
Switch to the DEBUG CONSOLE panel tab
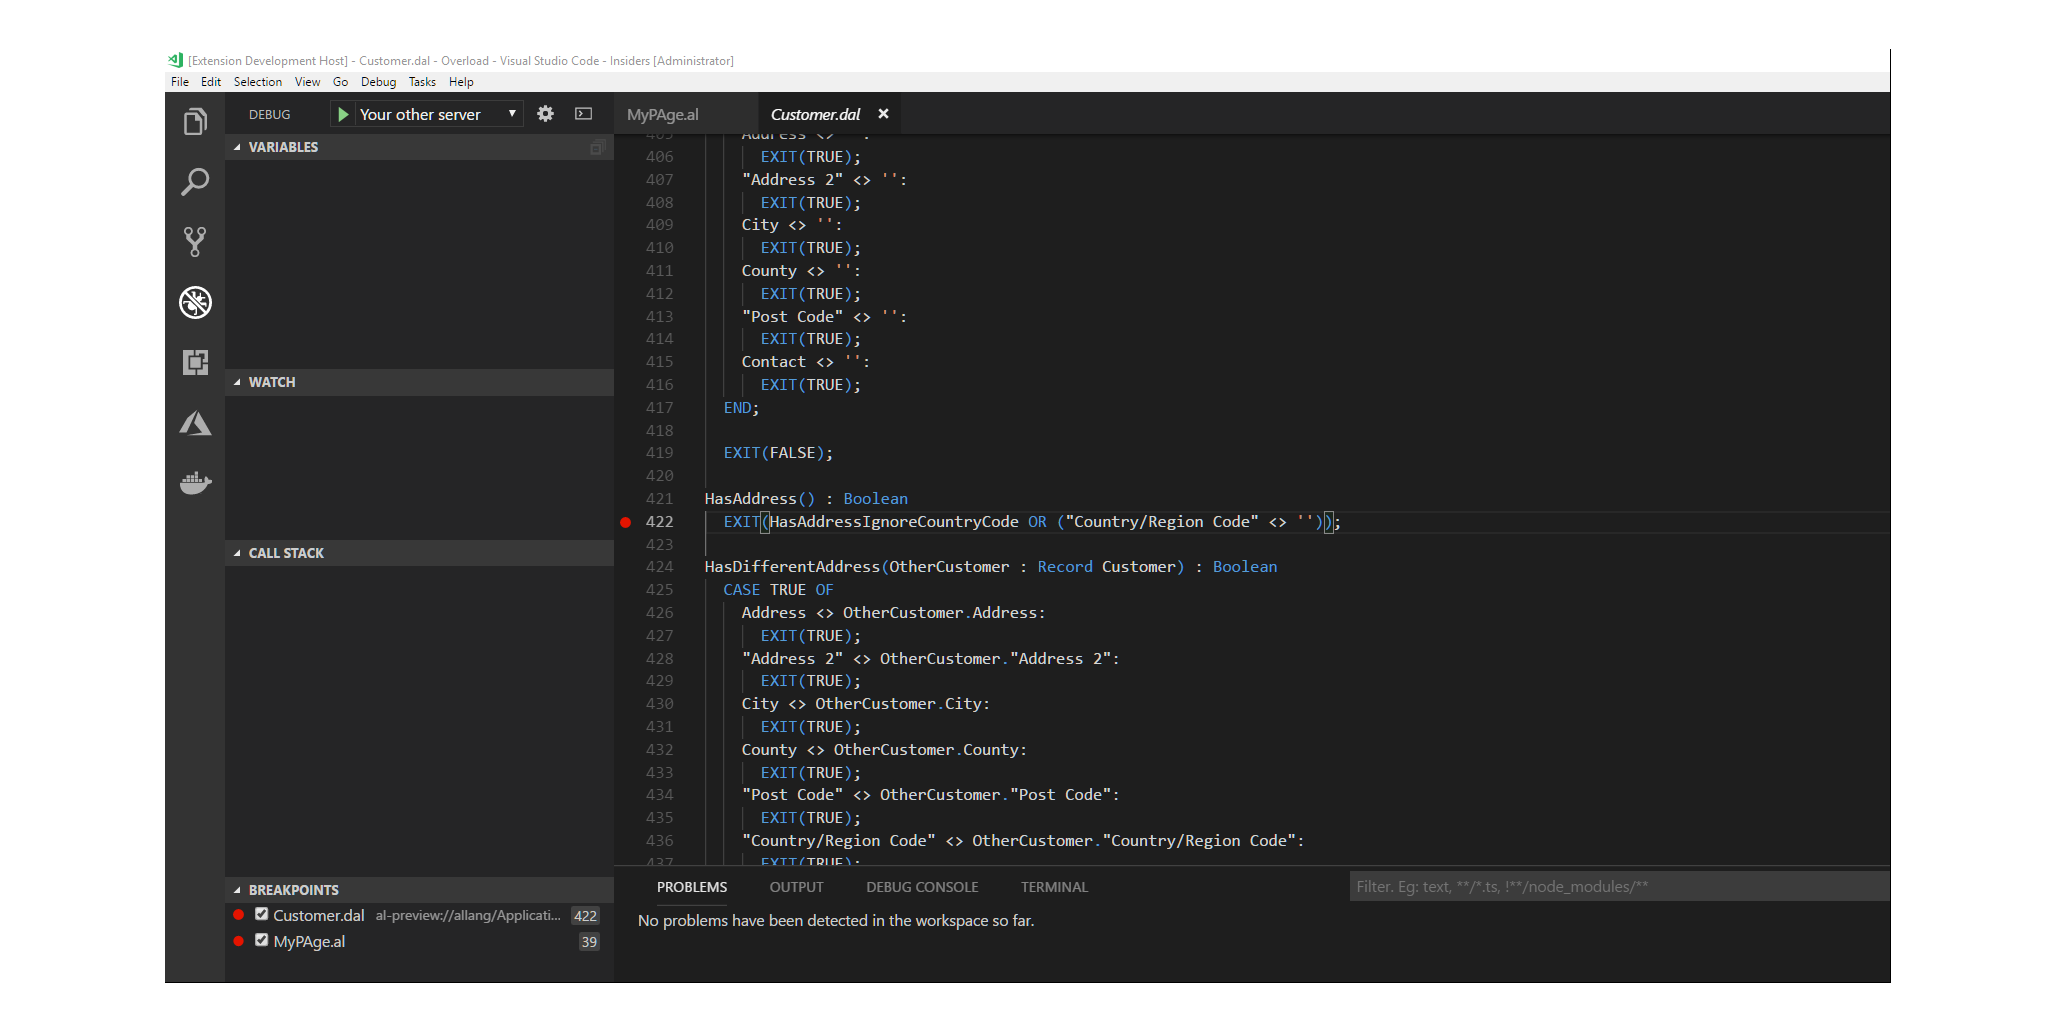click(922, 887)
